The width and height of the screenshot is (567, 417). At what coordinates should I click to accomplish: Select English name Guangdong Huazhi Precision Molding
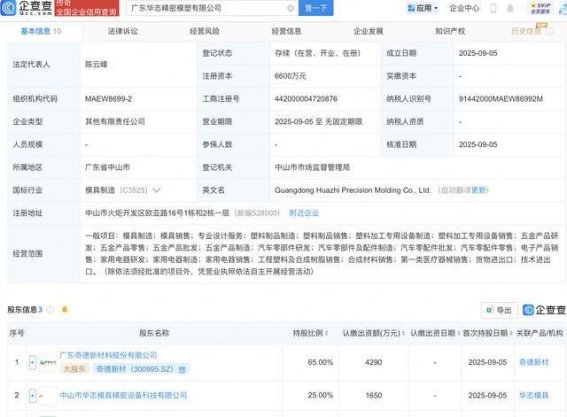[x=353, y=190]
